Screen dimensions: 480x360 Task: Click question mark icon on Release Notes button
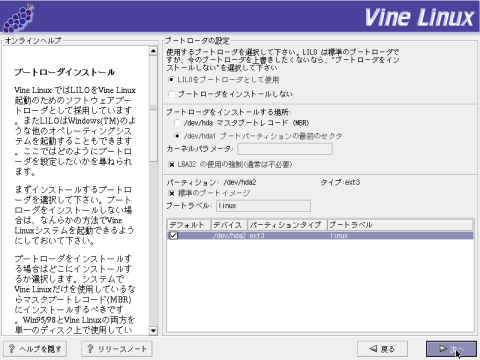click(90, 349)
